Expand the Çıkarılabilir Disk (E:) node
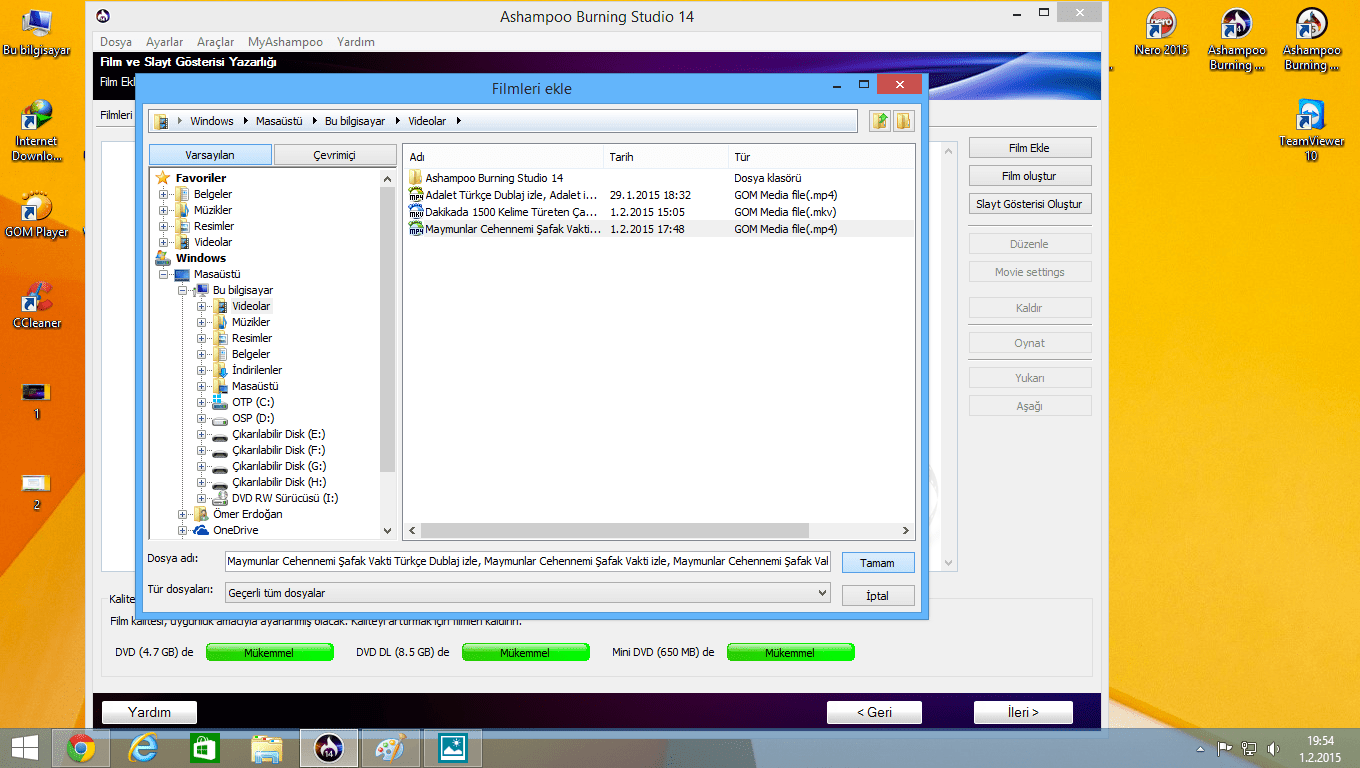1360x768 pixels. coord(202,435)
